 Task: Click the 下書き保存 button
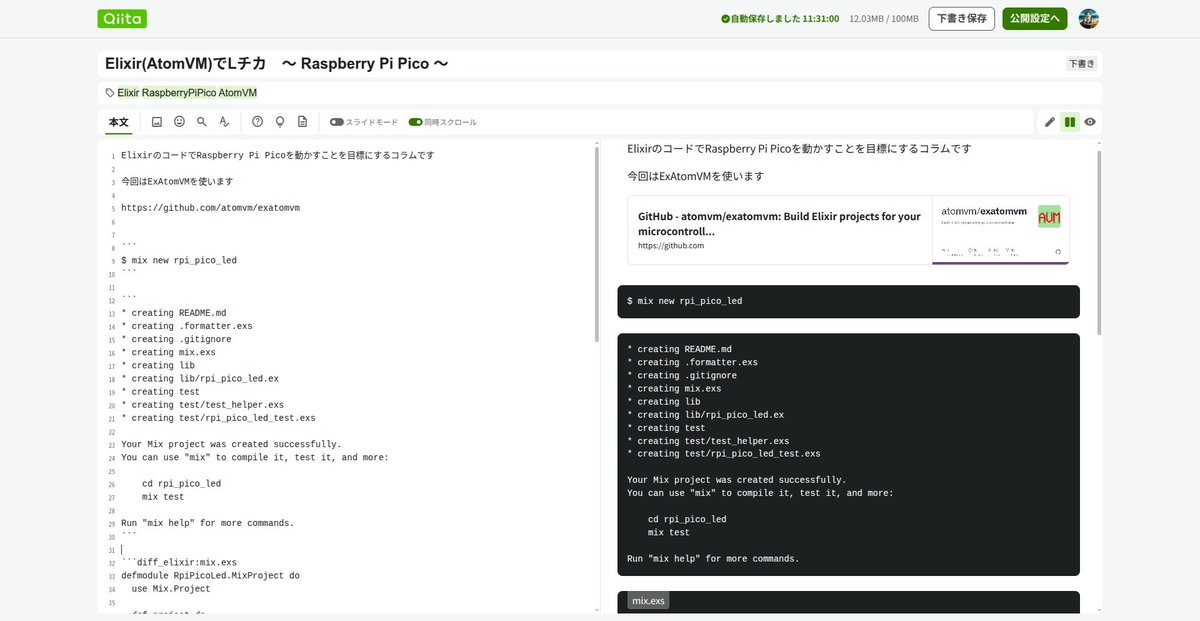click(x=962, y=18)
